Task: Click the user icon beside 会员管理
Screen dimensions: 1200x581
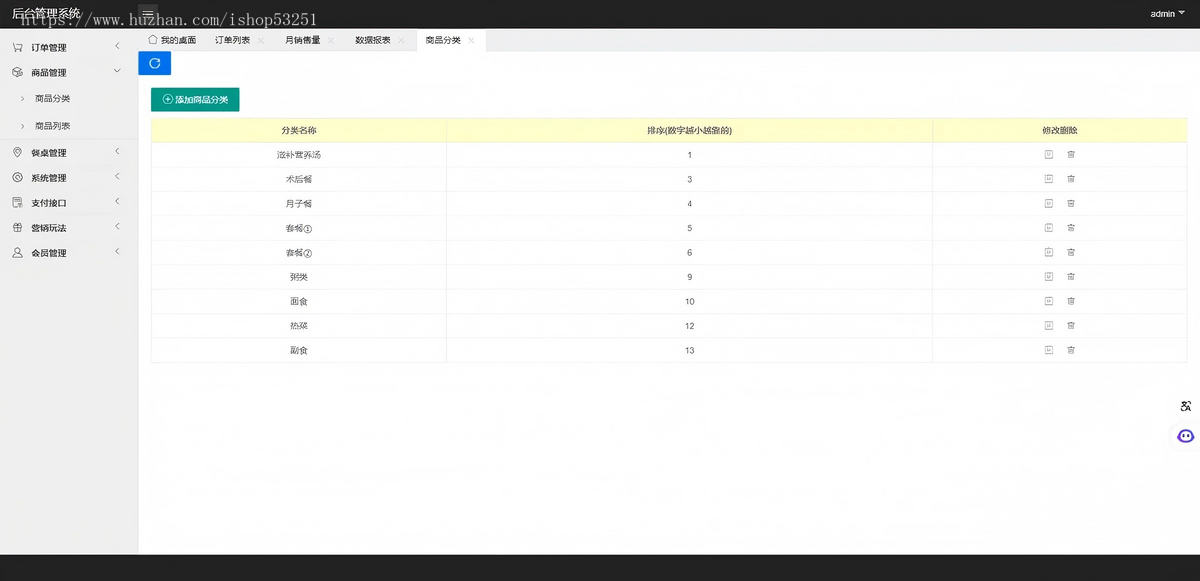Action: [18, 253]
